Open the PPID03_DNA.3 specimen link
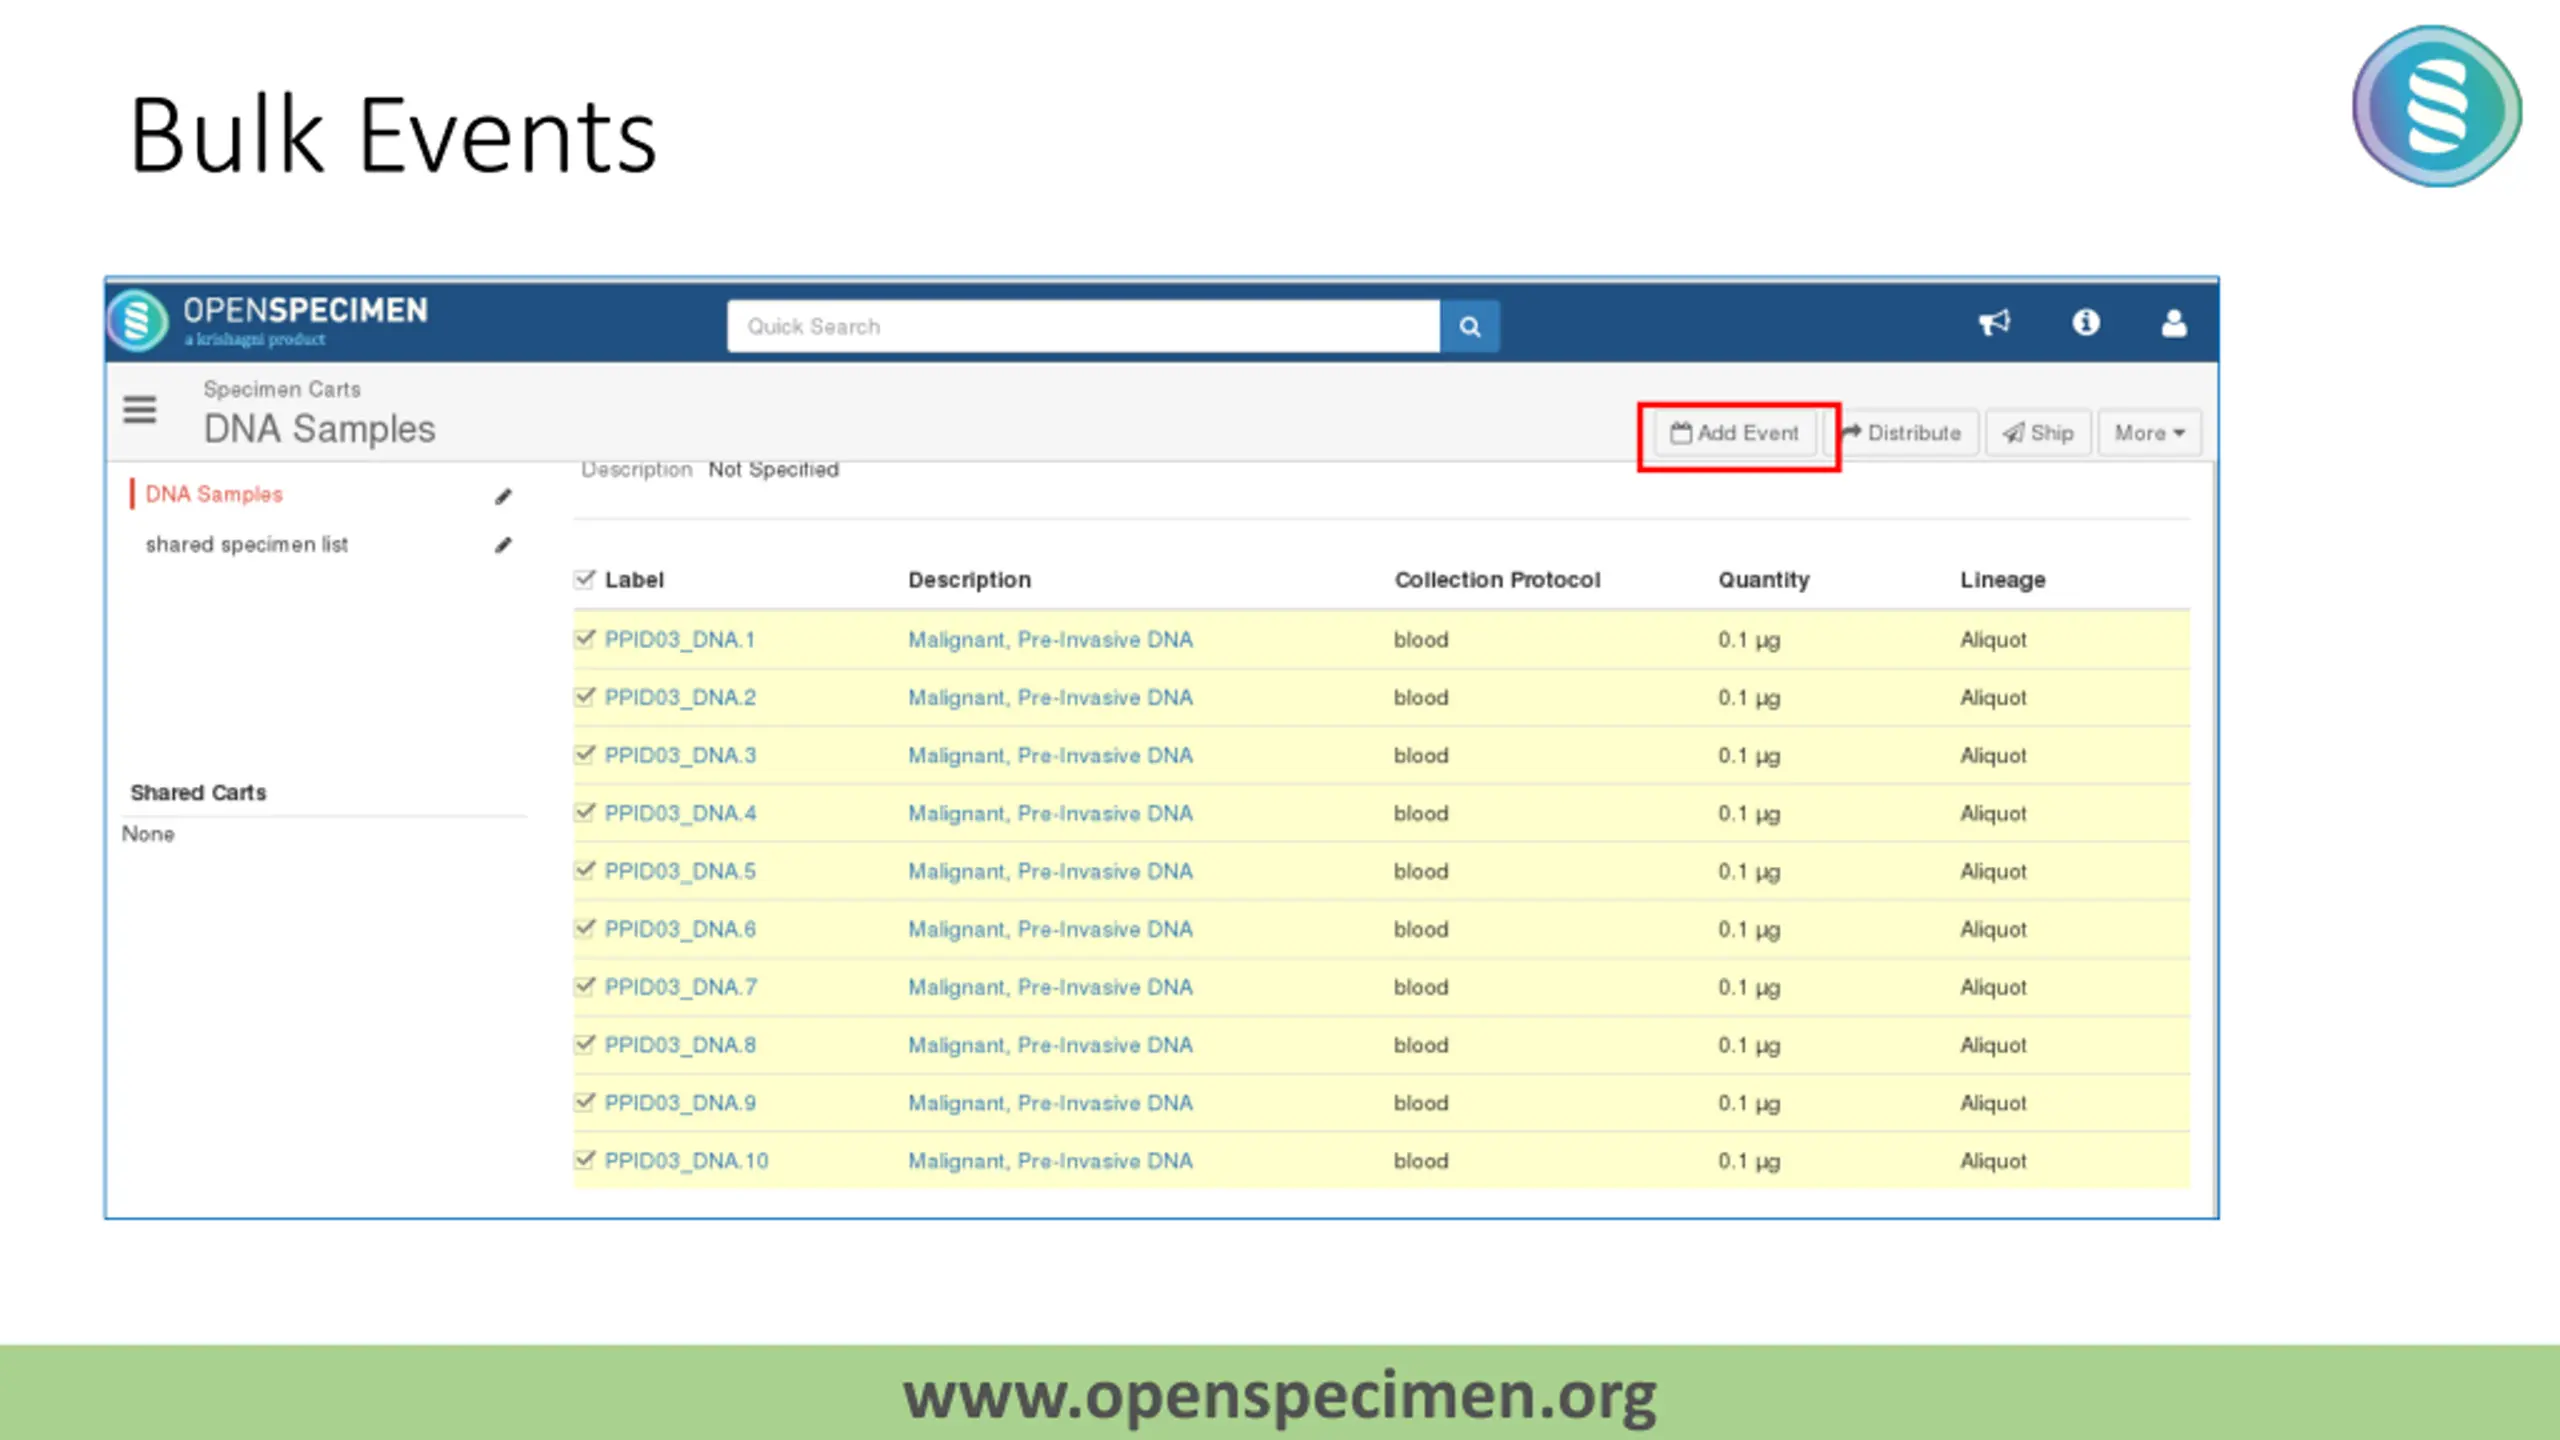Viewport: 2560px width, 1440px height. coord(680,755)
